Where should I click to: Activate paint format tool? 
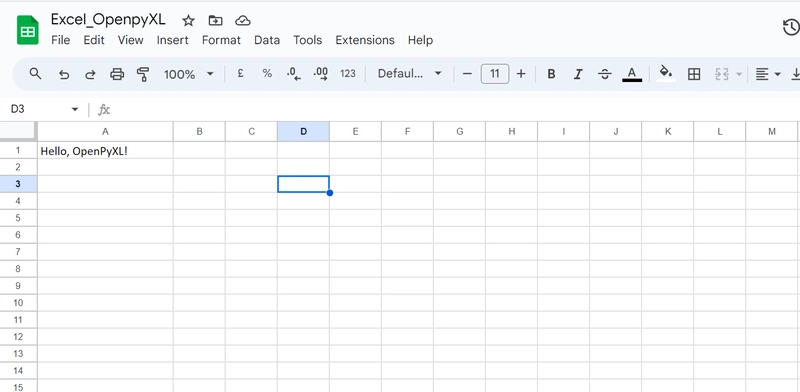click(x=143, y=75)
